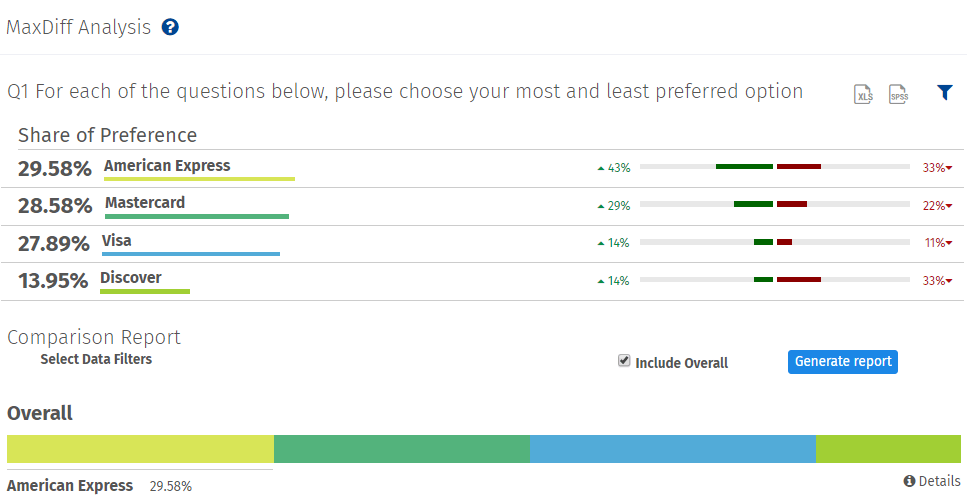This screenshot has height=504, width=967.
Task: Export results as SPSS file
Action: pyautogui.click(x=898, y=95)
